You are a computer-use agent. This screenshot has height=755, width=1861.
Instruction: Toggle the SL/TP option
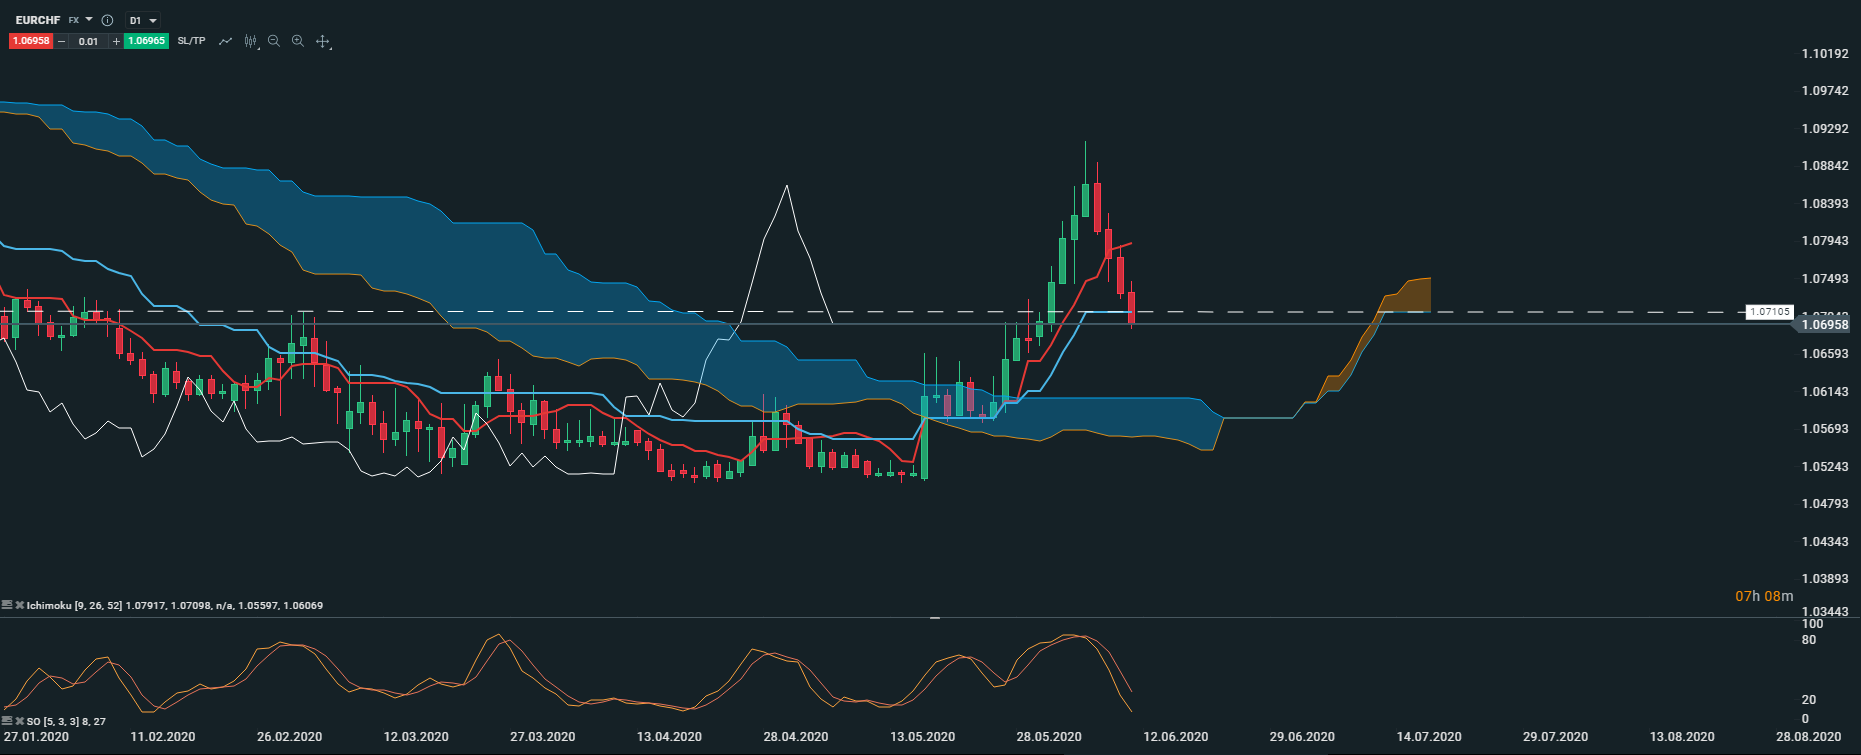[191, 41]
